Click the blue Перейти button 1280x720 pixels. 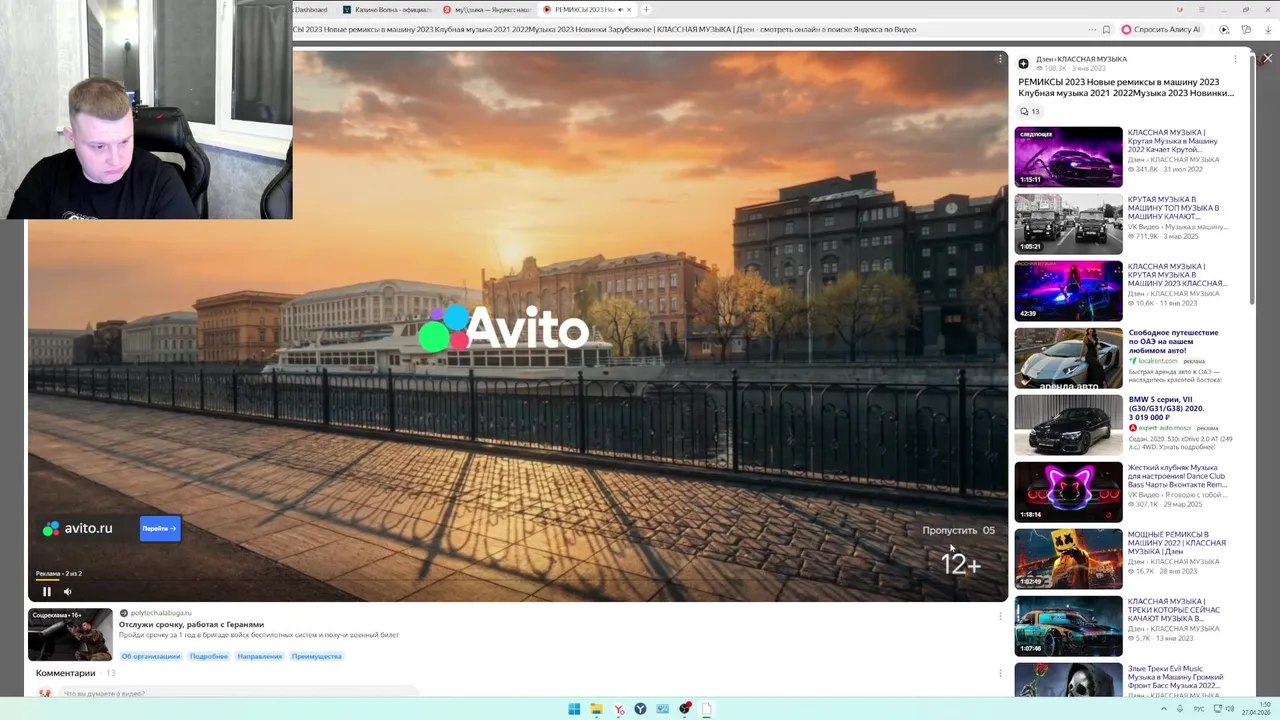pos(159,528)
